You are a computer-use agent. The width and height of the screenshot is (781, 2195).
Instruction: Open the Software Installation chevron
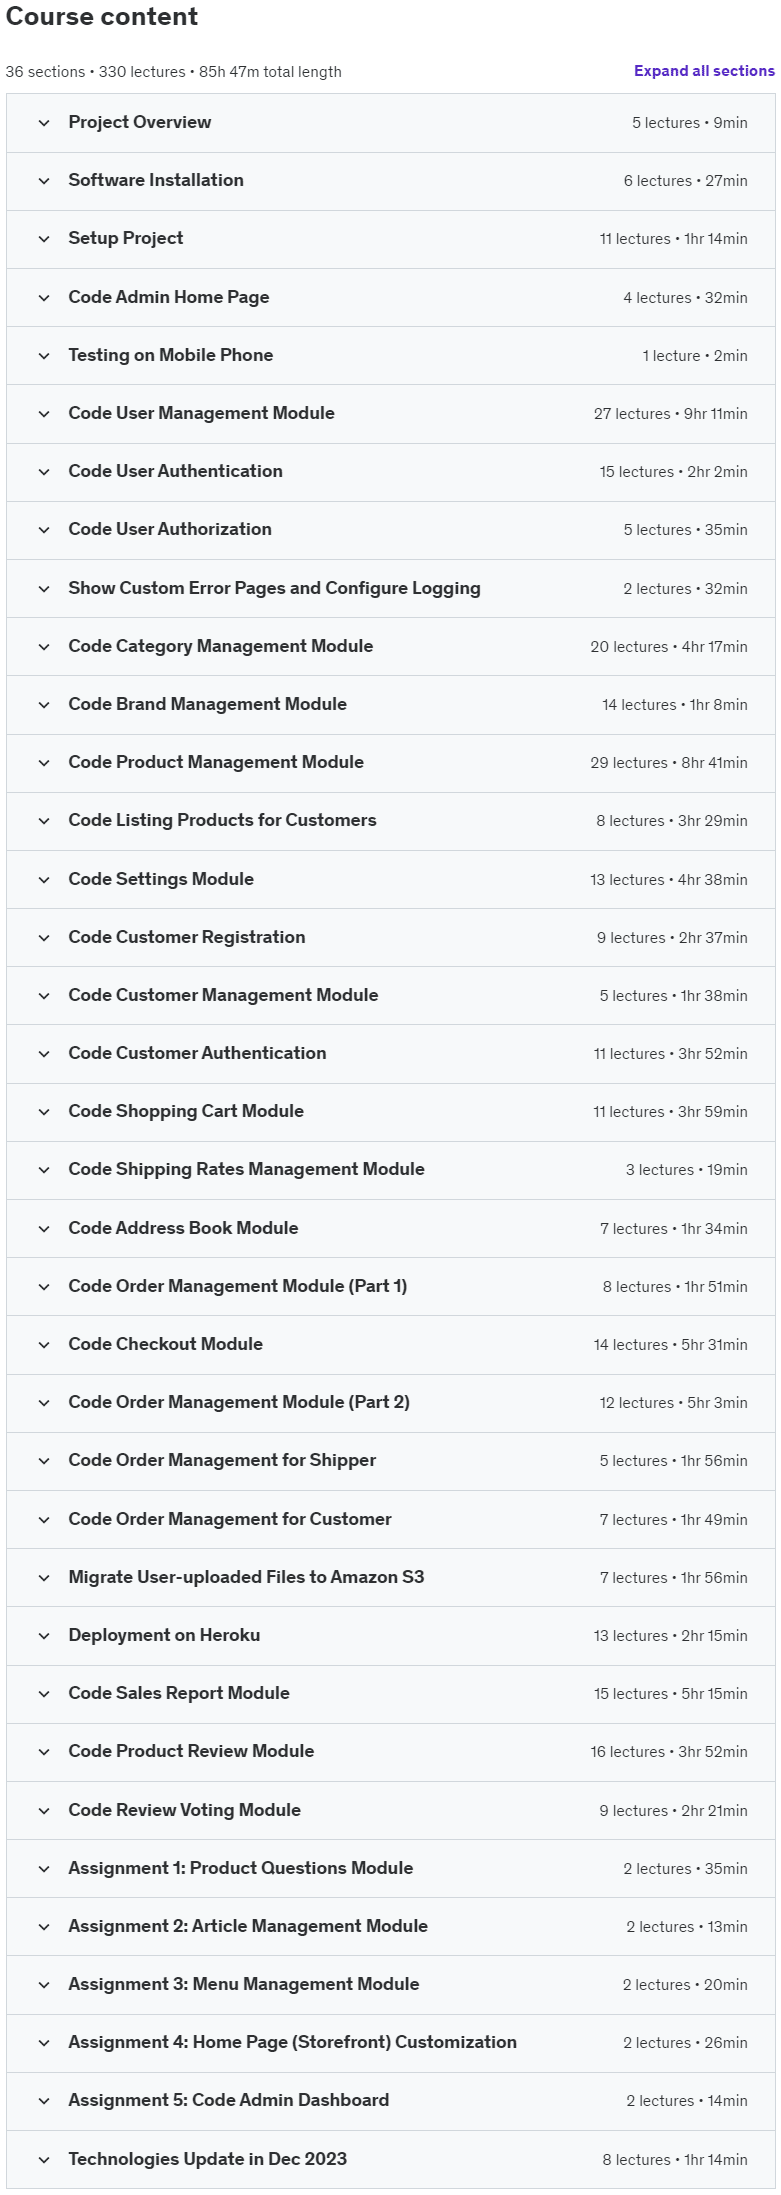tap(44, 181)
